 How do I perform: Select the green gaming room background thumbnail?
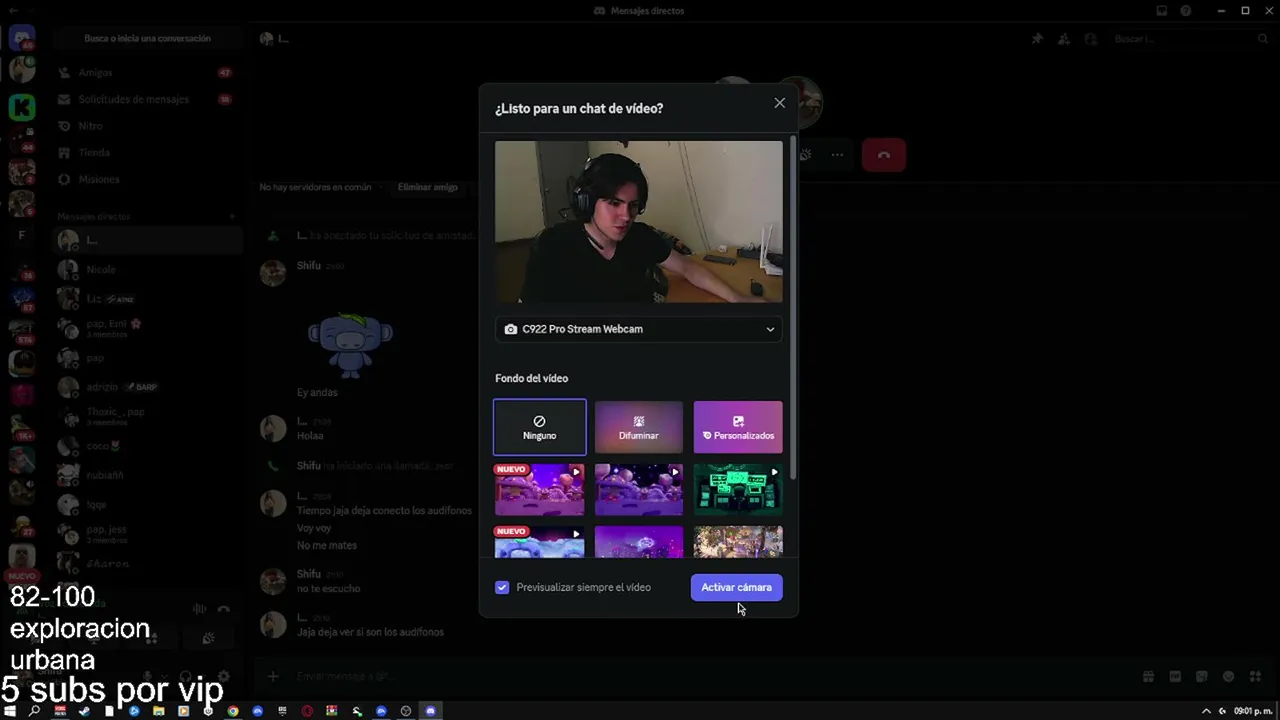pos(738,489)
